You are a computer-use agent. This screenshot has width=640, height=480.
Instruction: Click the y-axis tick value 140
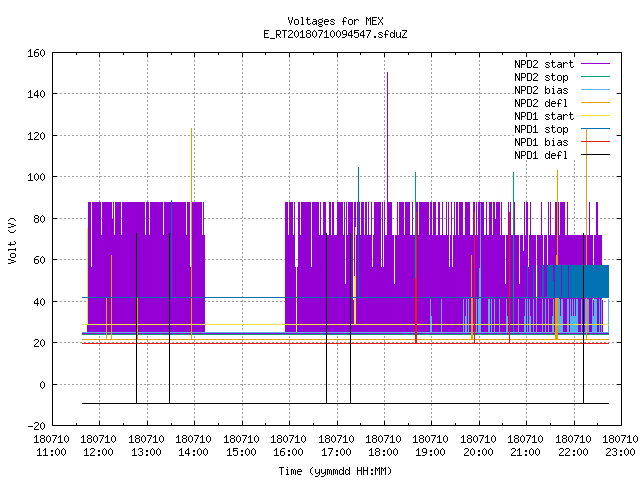[x=36, y=94]
